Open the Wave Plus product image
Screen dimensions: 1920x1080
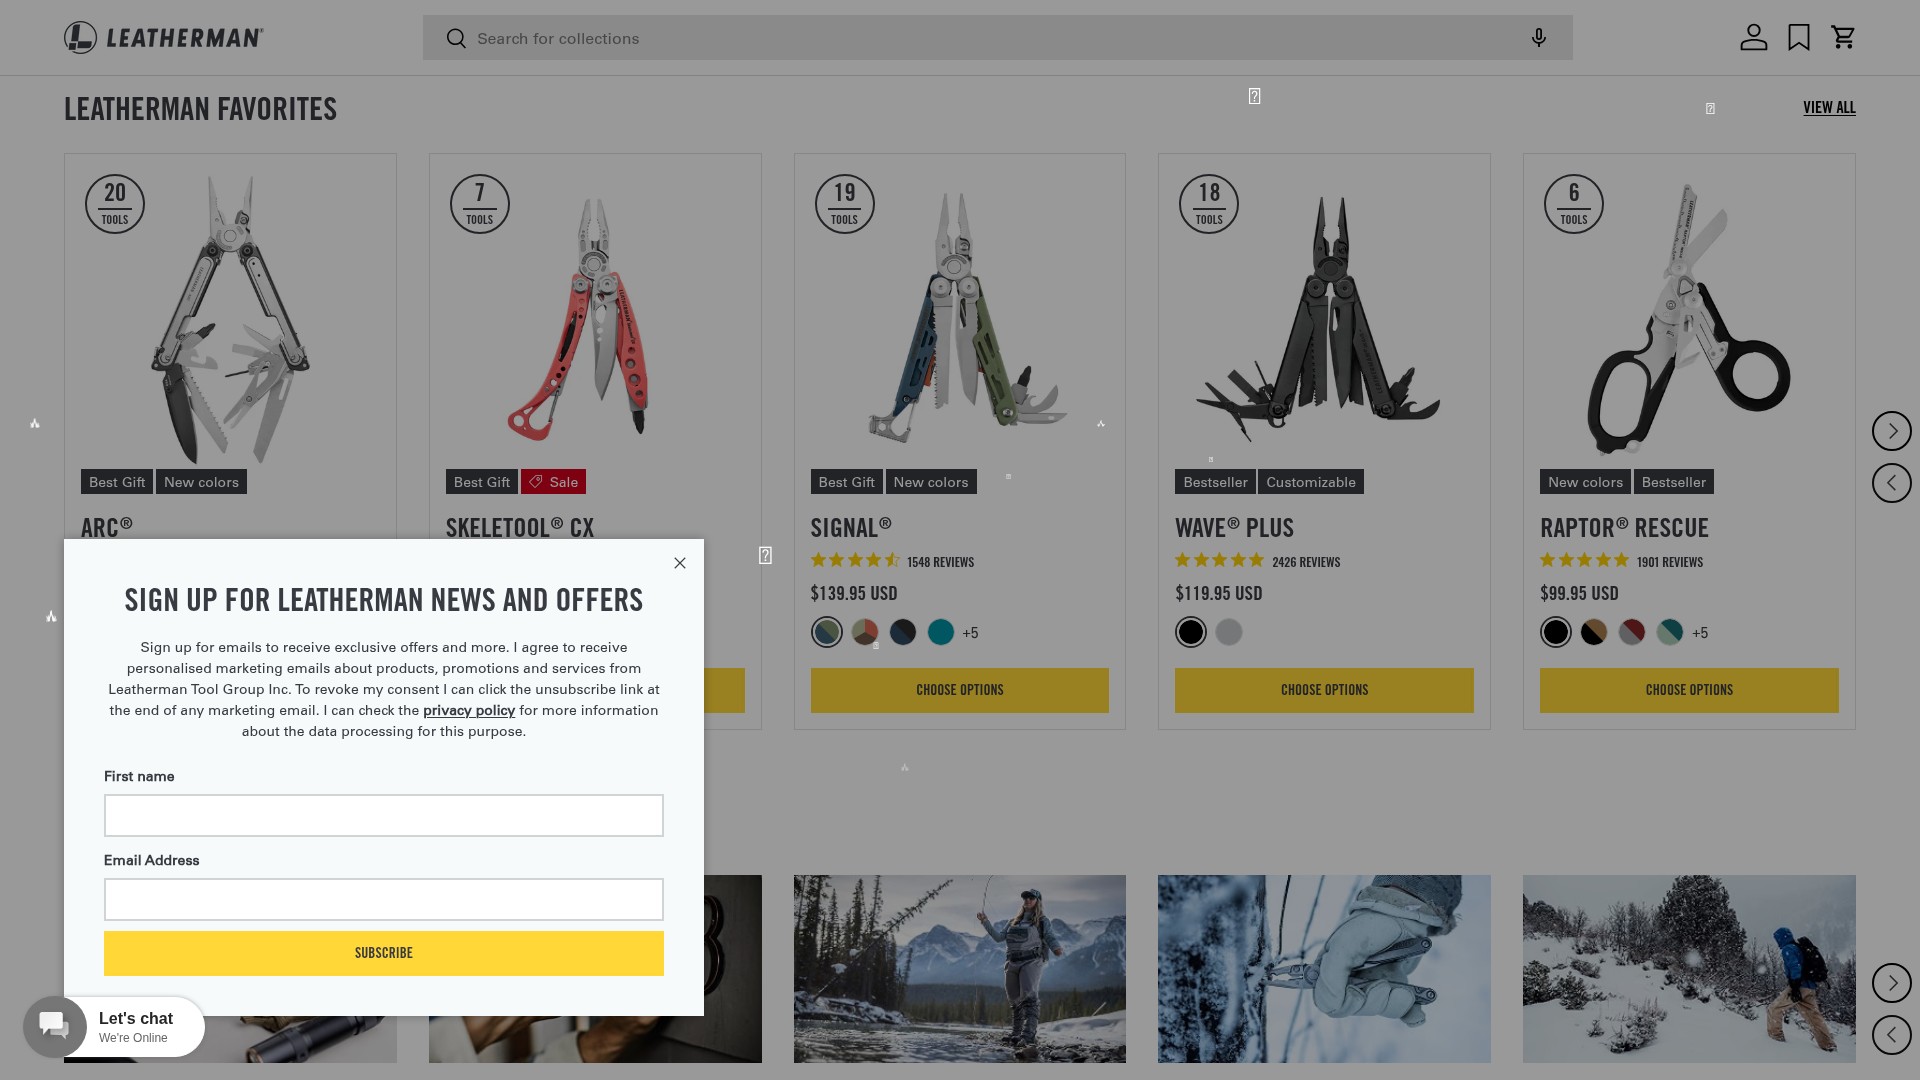1320,318
